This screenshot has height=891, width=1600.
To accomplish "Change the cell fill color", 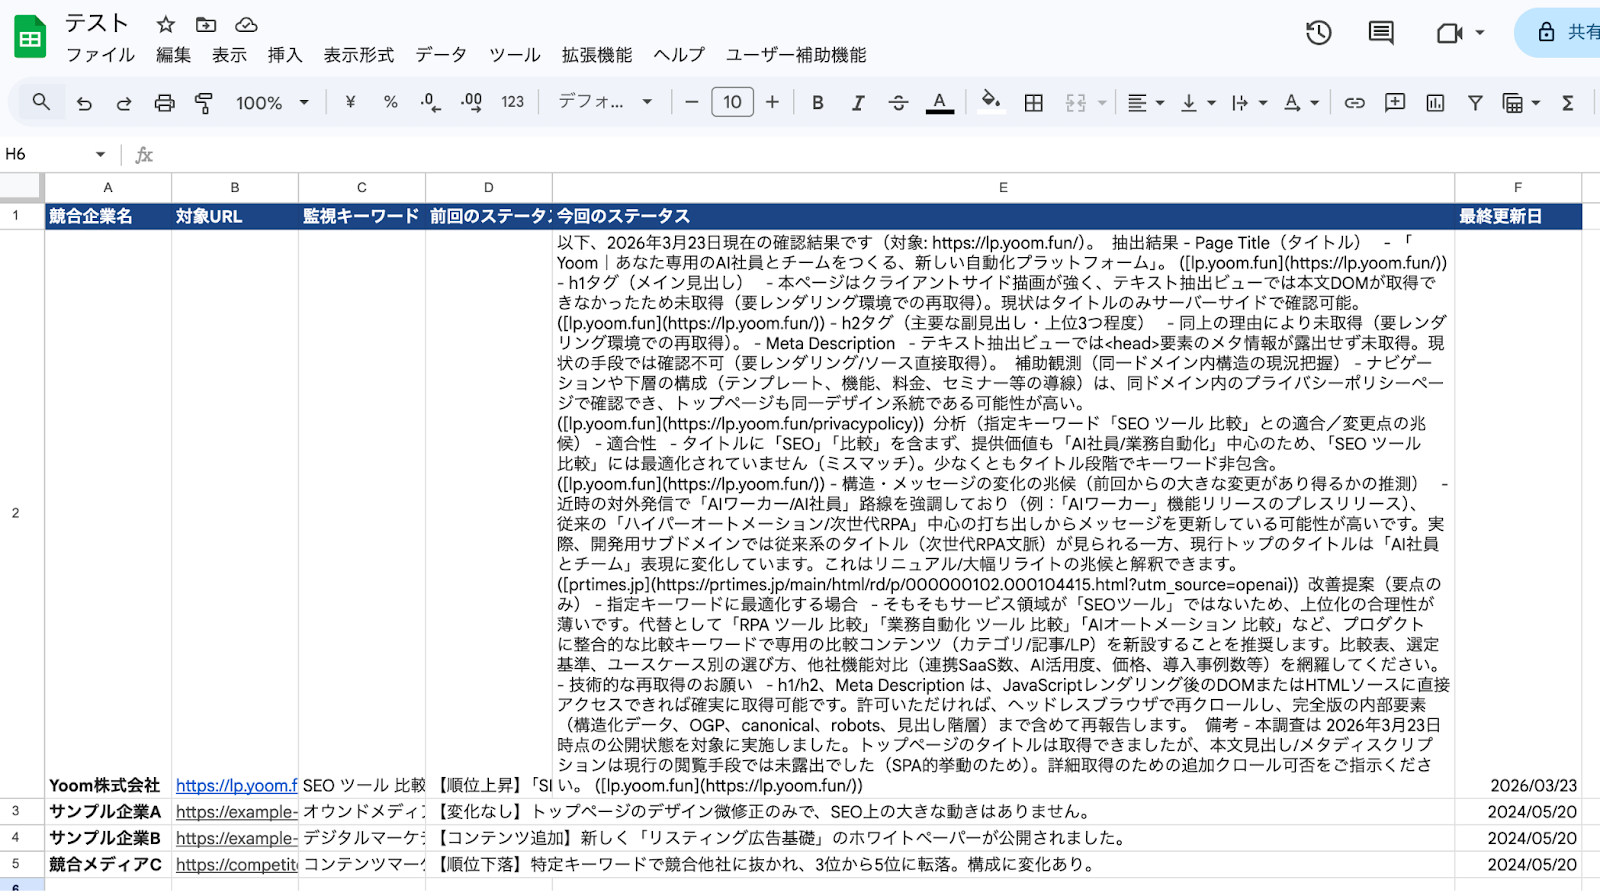I will coord(991,102).
